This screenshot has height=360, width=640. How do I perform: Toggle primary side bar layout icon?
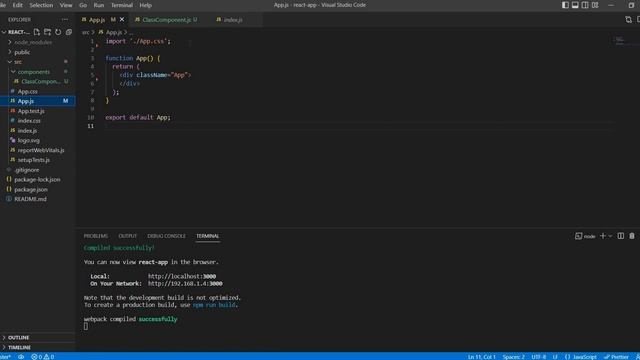[565, 5]
